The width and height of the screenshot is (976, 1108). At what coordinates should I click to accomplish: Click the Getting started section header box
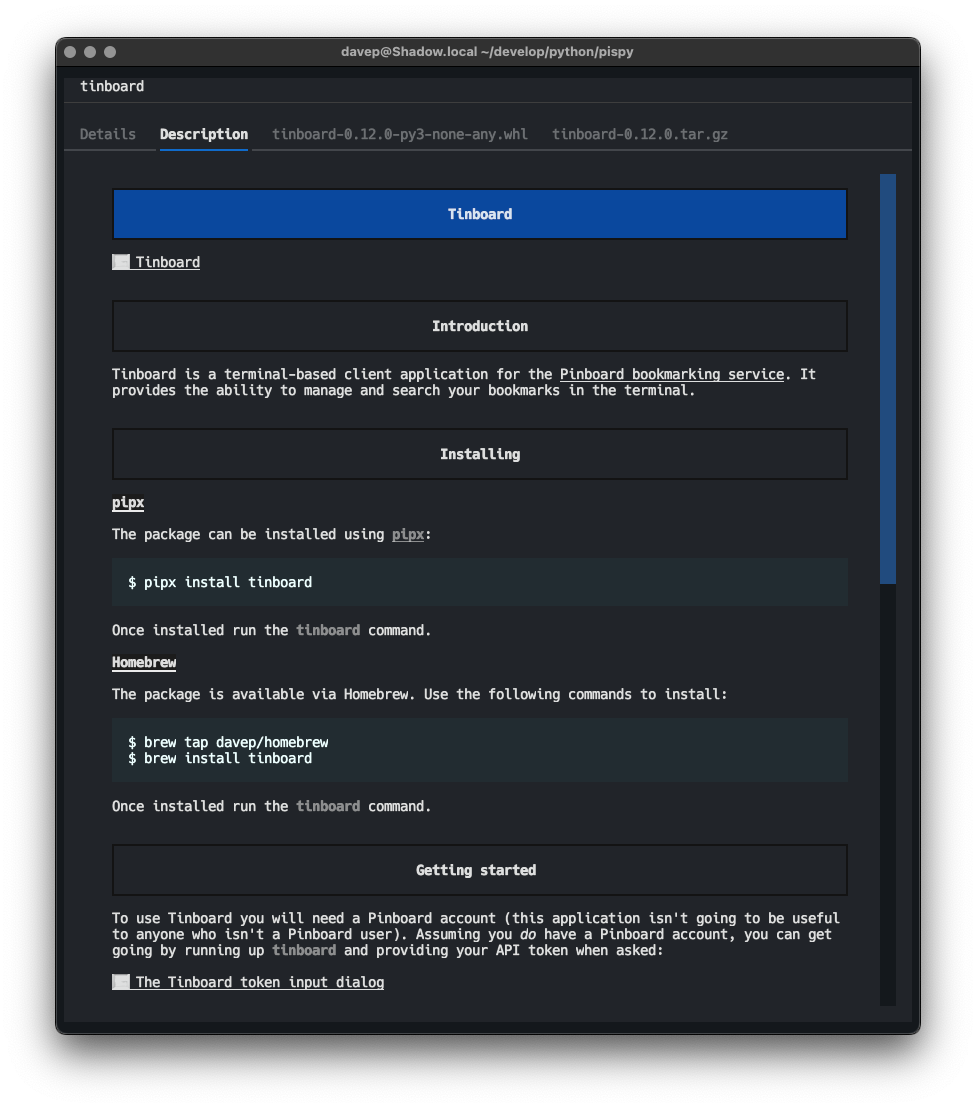479,869
